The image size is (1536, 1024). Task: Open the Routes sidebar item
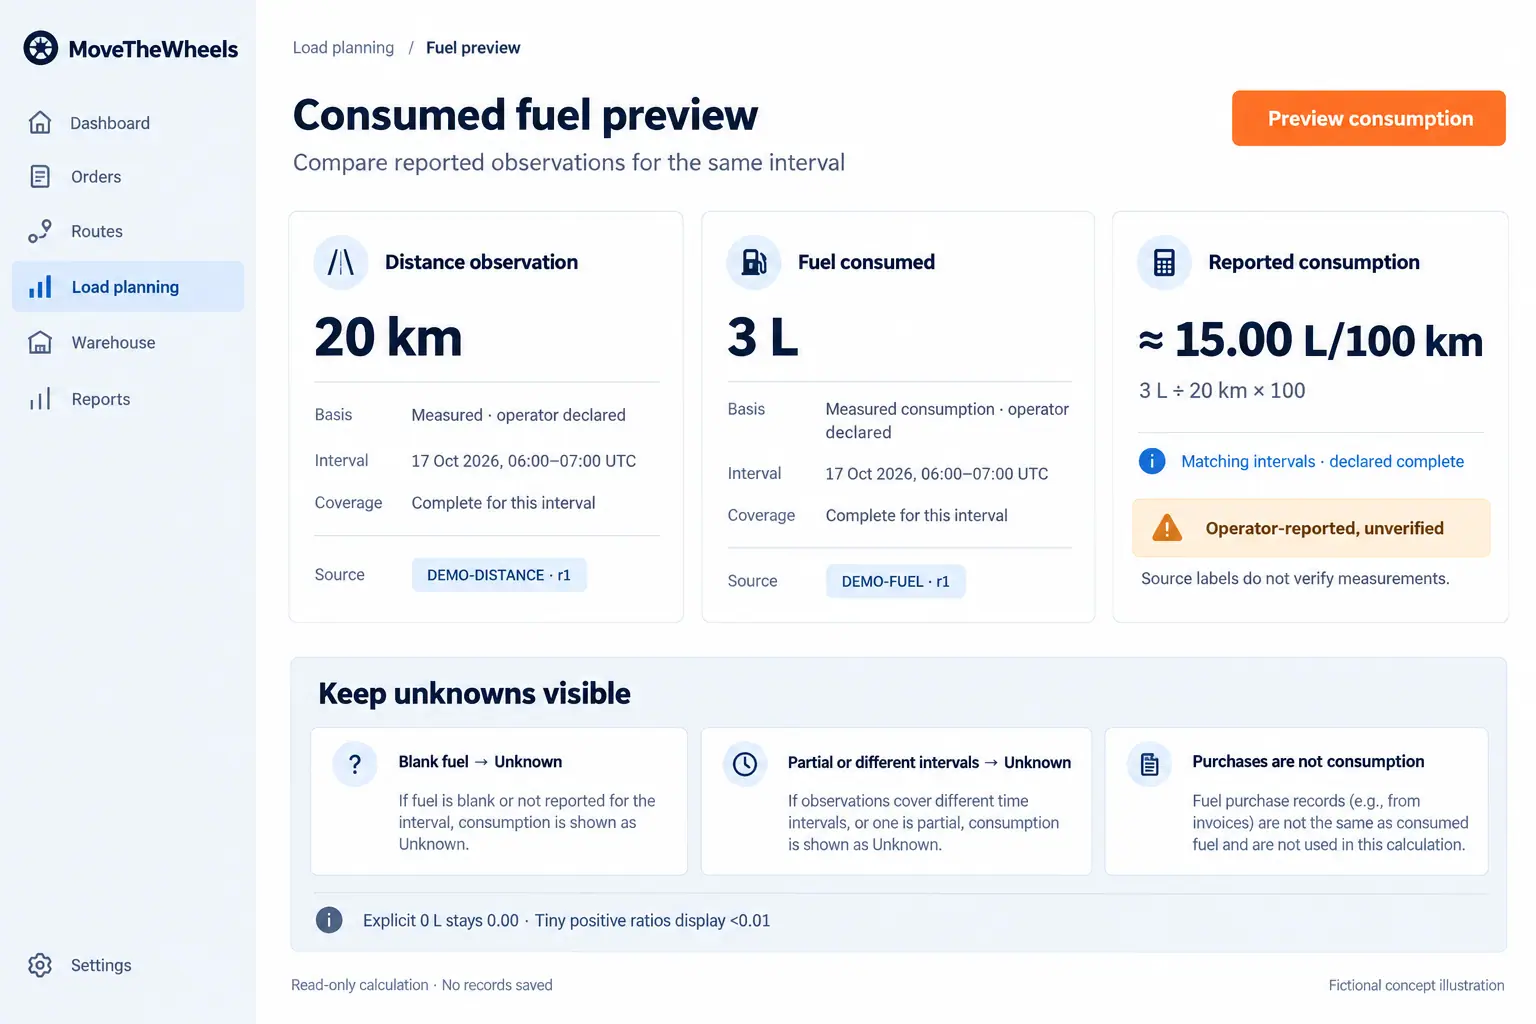point(128,231)
